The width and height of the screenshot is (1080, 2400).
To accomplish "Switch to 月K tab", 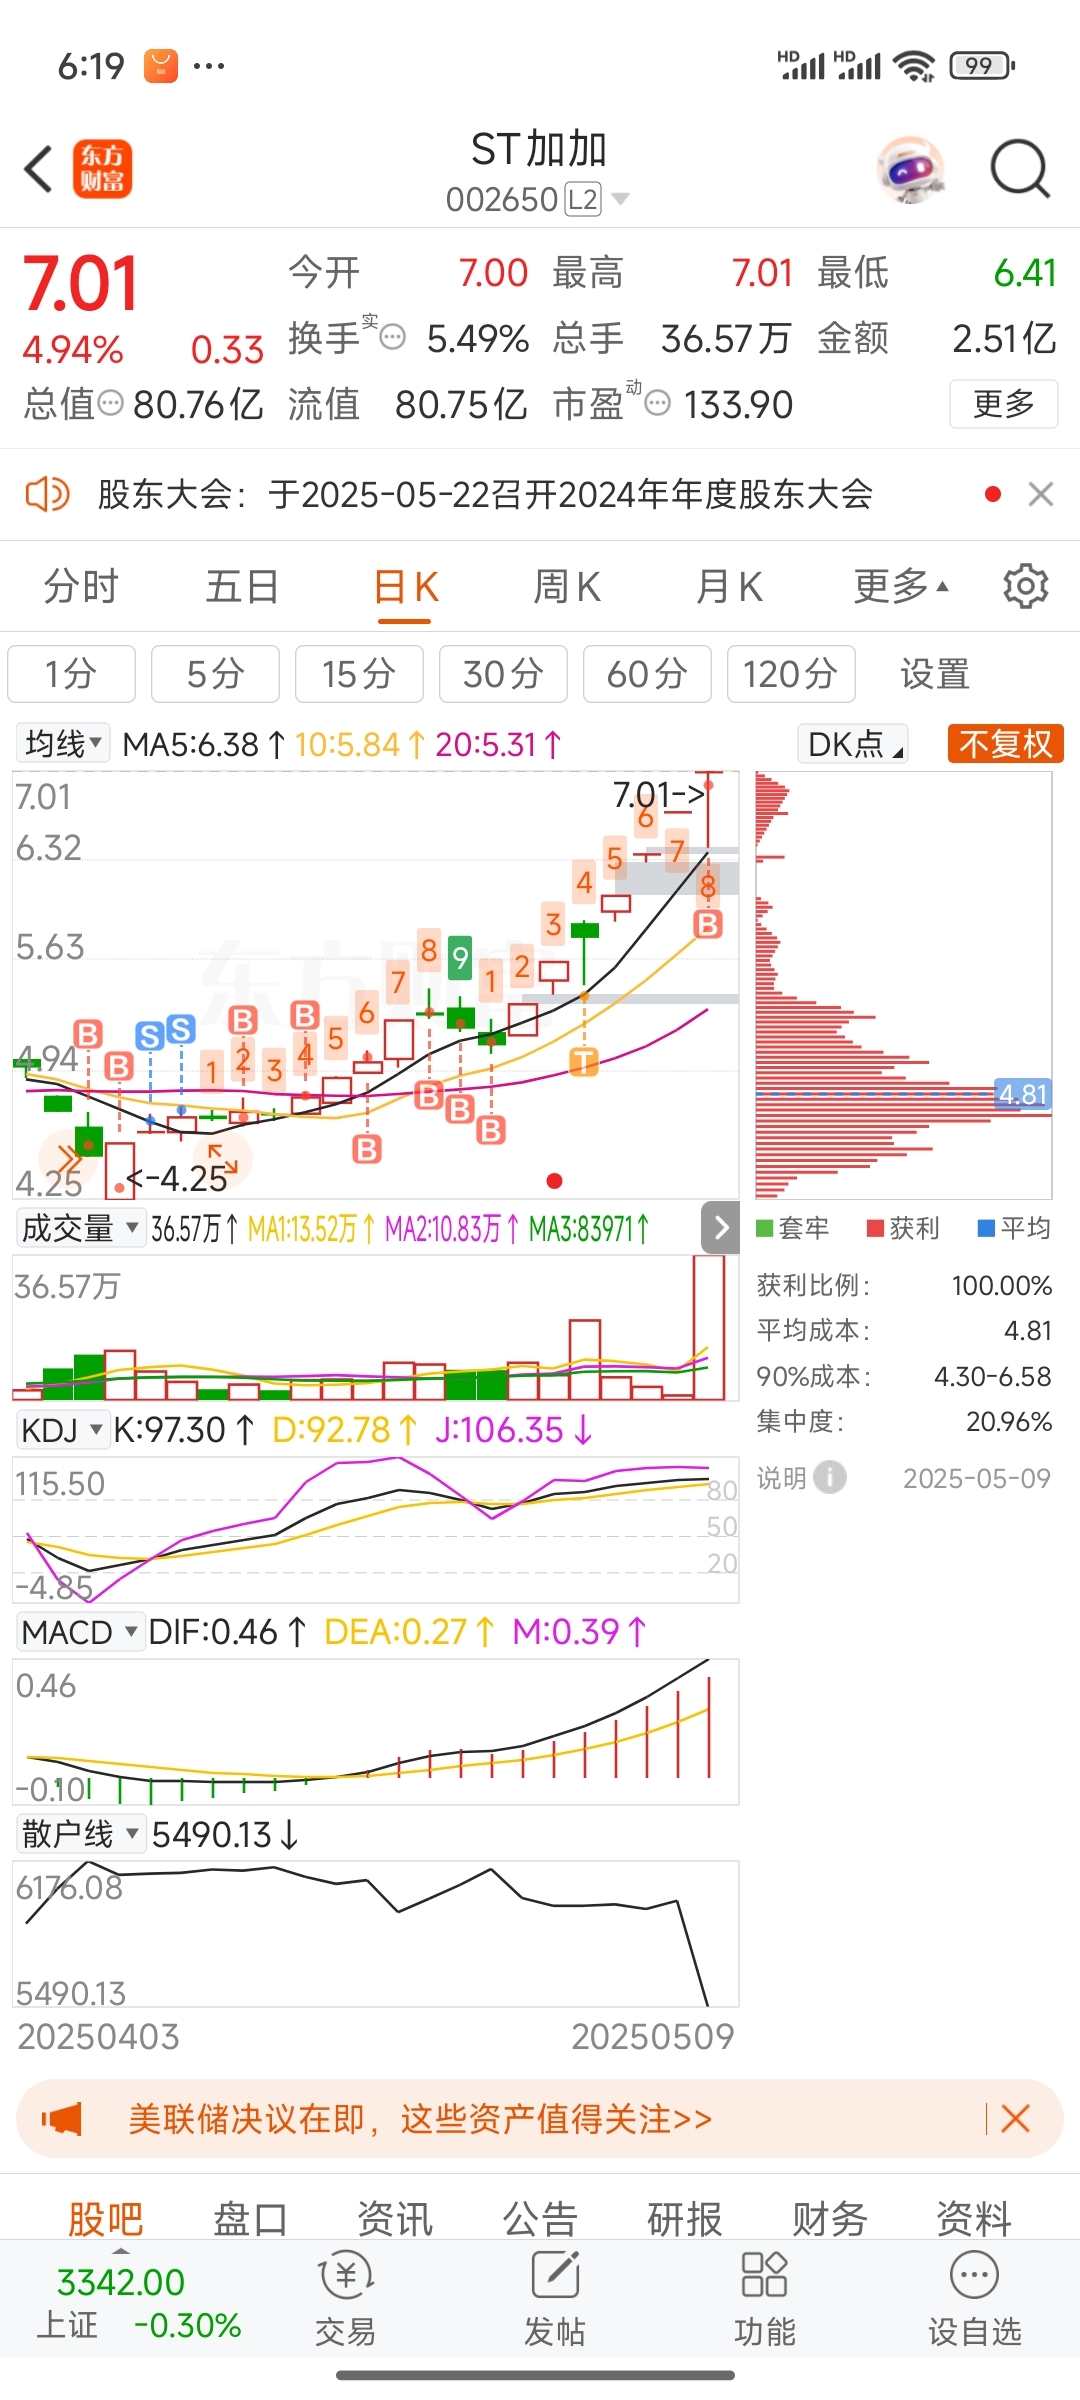I will pos(729,586).
